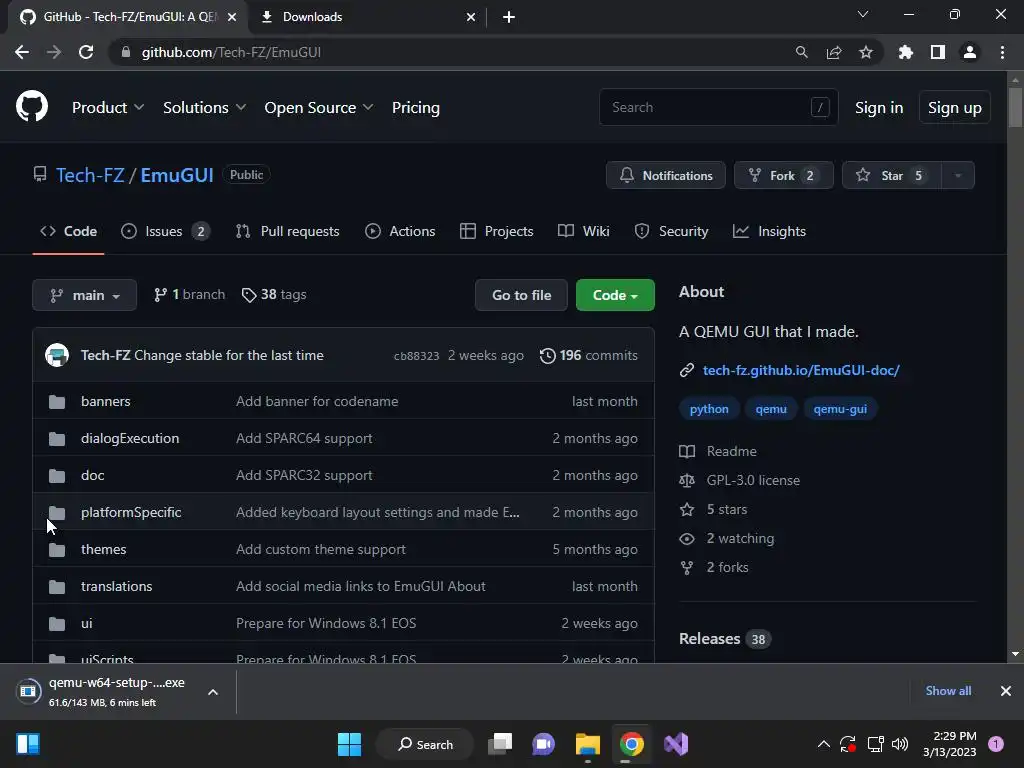1024x768 pixels.
Task: Open the Chat app on the taskbar
Action: click(x=543, y=744)
